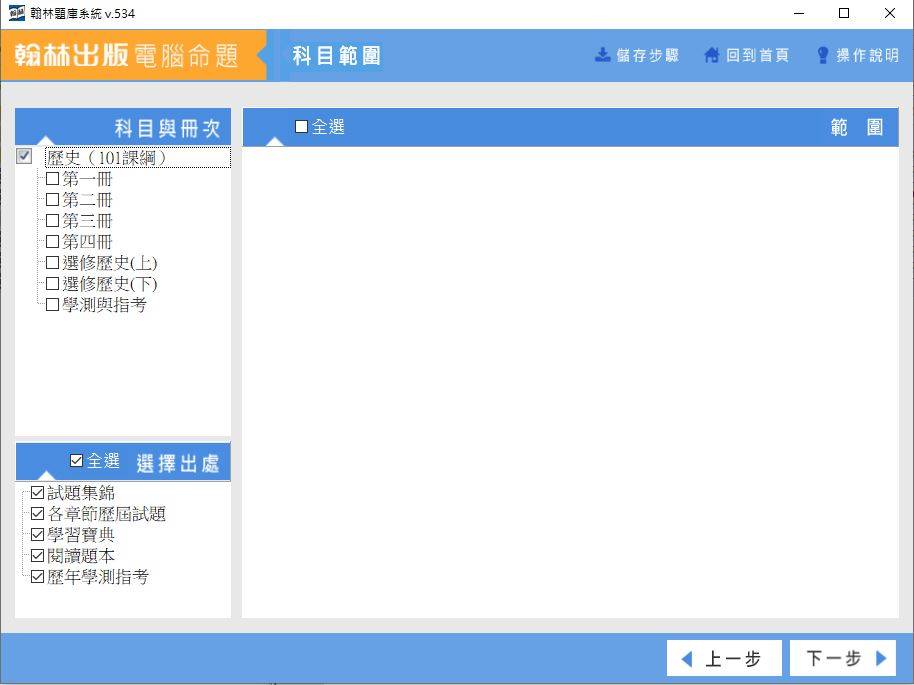The width and height of the screenshot is (914, 685).
Task: Check the 全選 box in 範圍 header
Action: click(x=301, y=127)
